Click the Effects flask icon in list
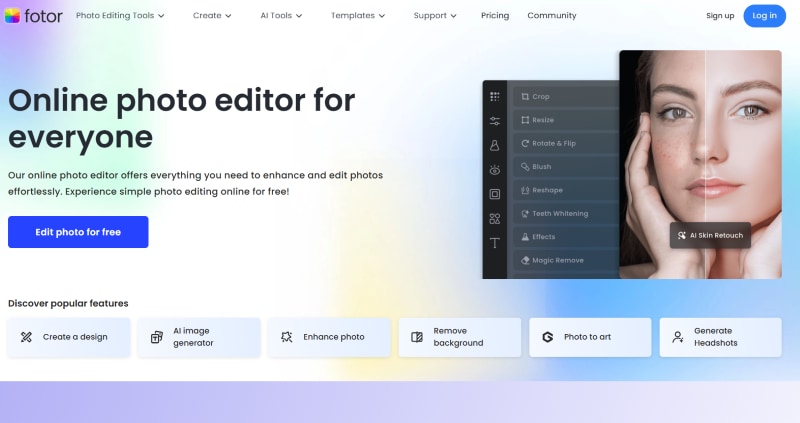 tap(525, 237)
